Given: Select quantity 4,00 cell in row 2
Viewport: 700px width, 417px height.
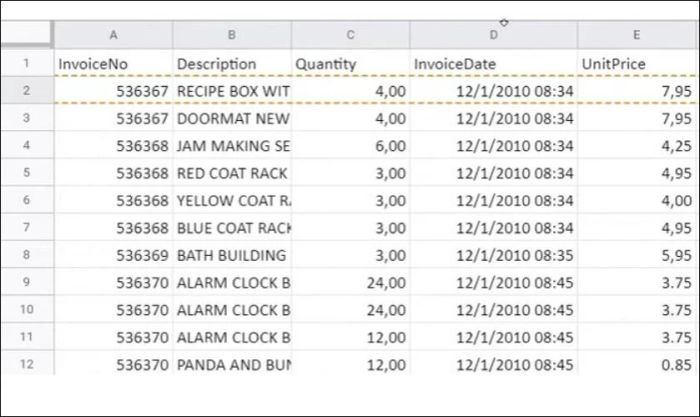Looking at the screenshot, I should (x=350, y=91).
